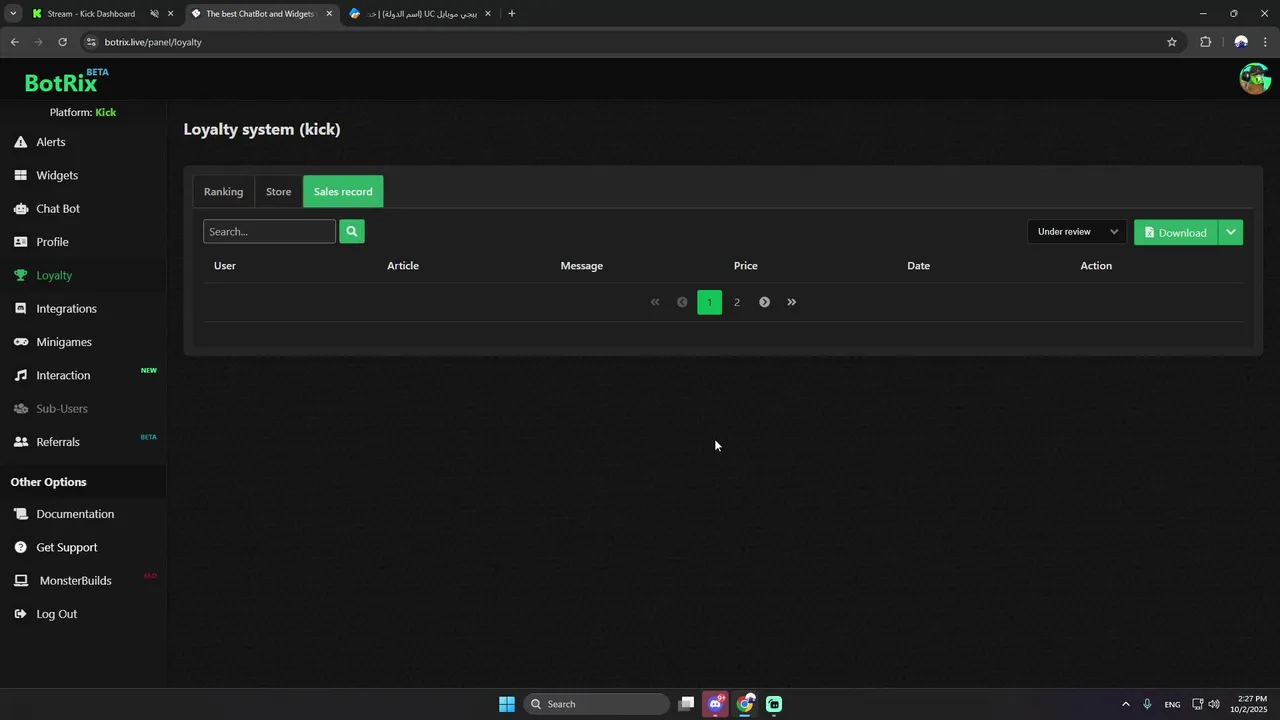
Task: Click the Referrals people icon
Action: click(x=21, y=442)
